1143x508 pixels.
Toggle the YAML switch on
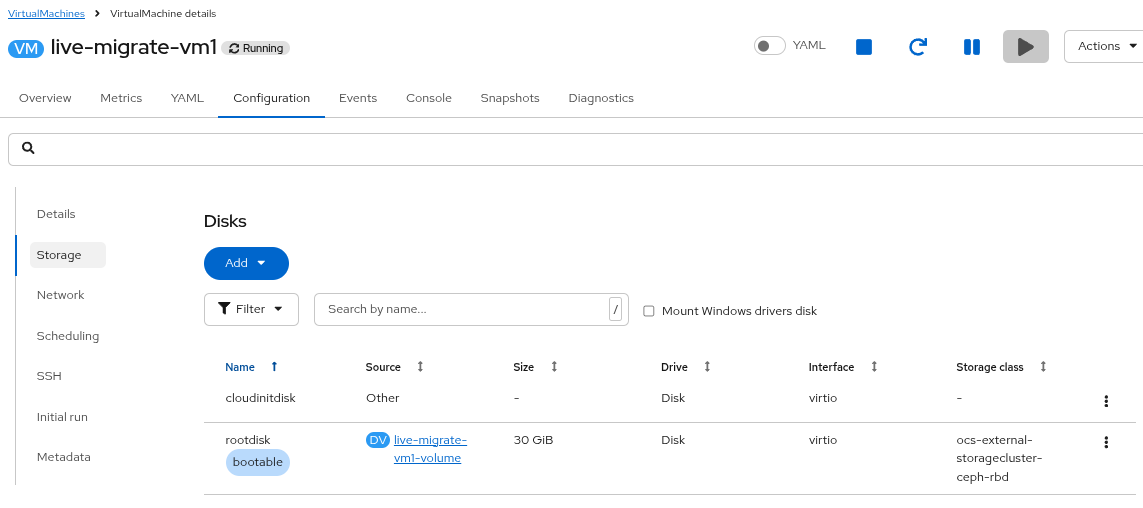click(x=769, y=46)
